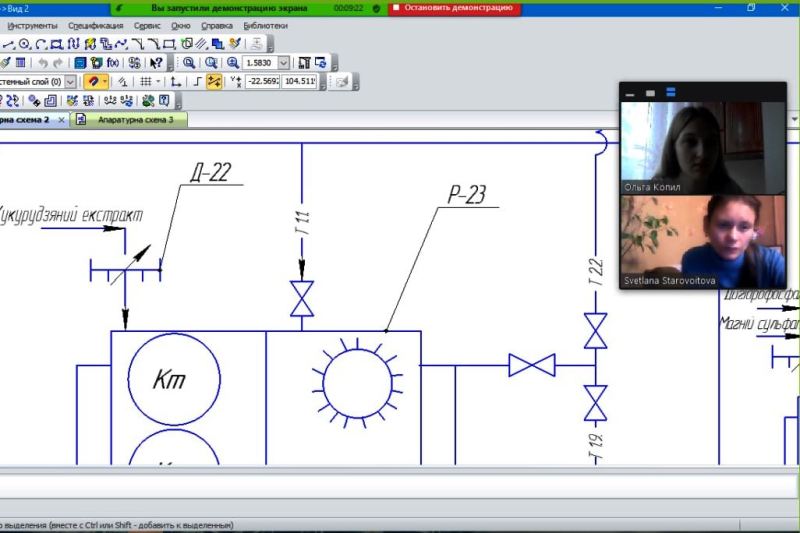The image size is (800, 533).
Task: Open the Библиотеки menu
Action: [265, 25]
